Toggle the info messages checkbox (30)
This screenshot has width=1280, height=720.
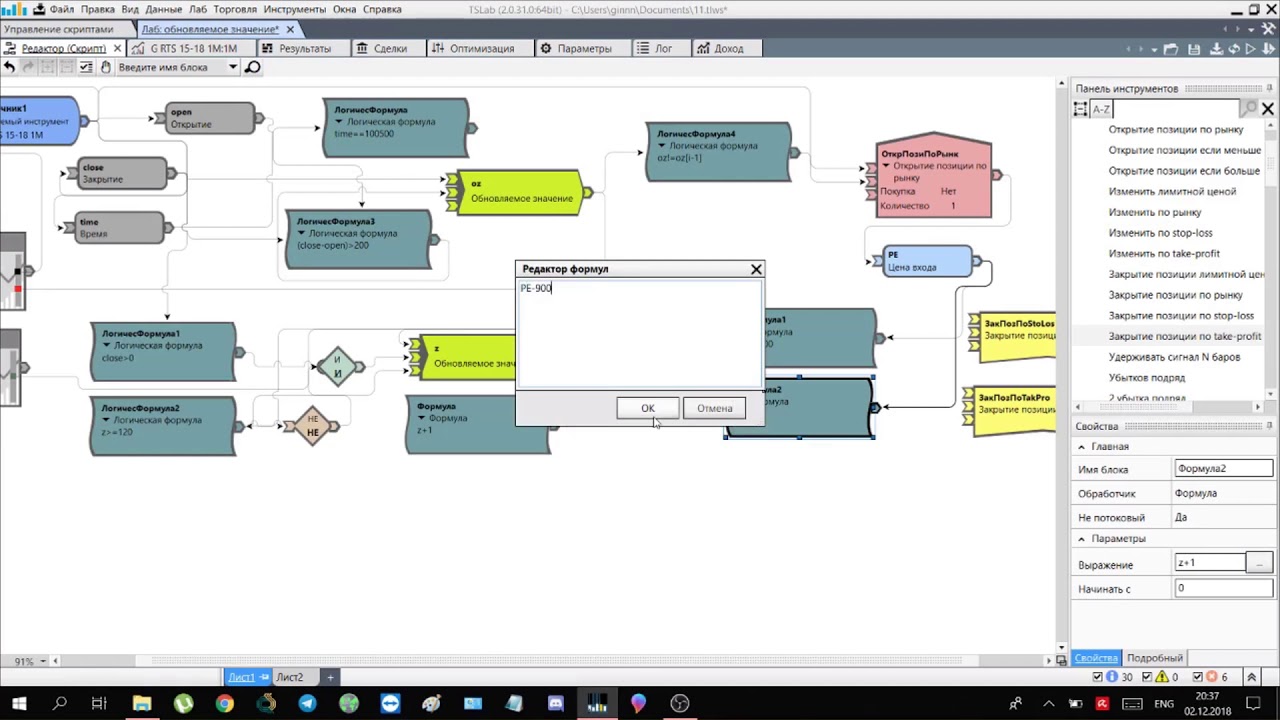tap(1099, 677)
